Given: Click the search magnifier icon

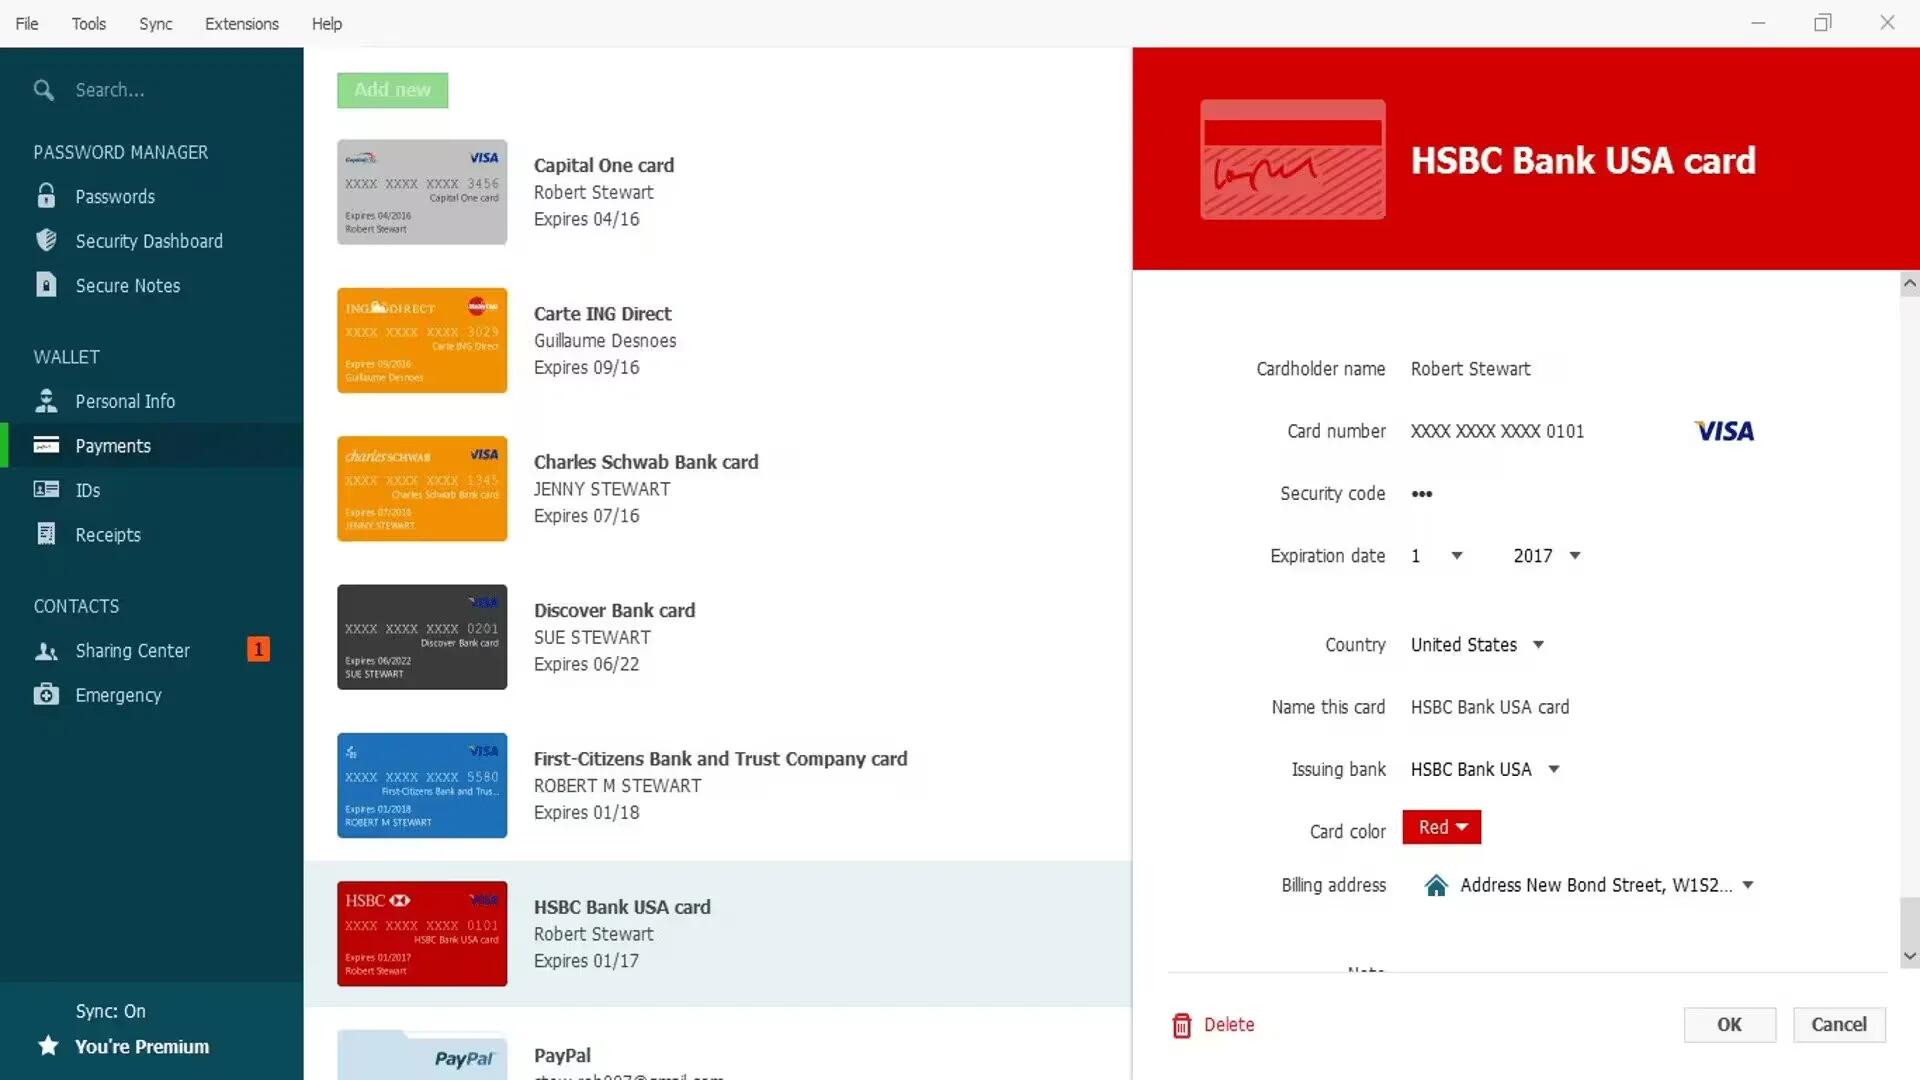Looking at the screenshot, I should [x=44, y=90].
